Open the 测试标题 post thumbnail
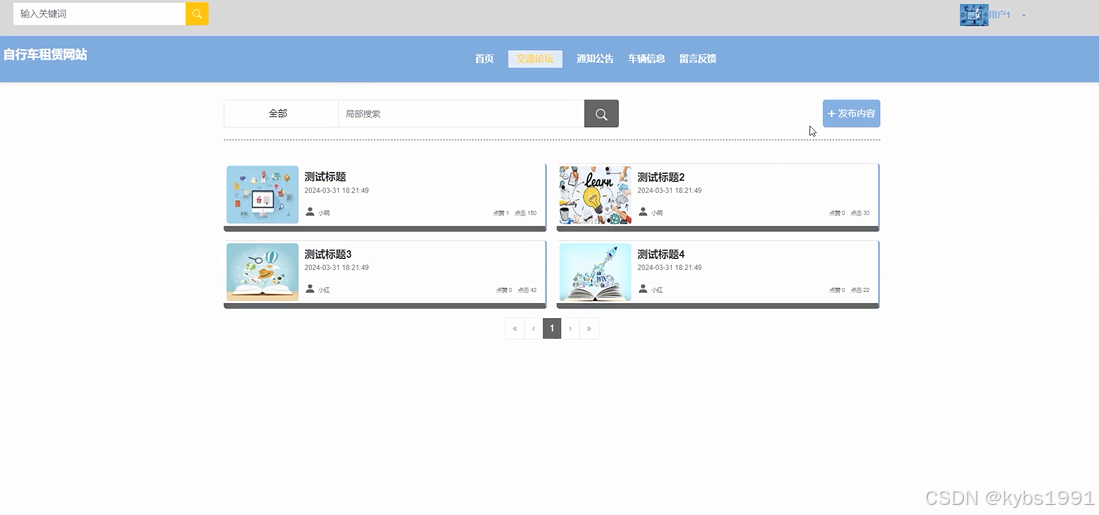 tap(263, 195)
